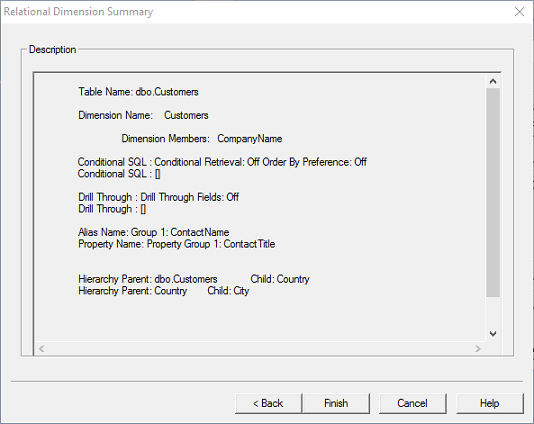Close the Relational Dimension Summary window
The height and width of the screenshot is (424, 534).
[x=519, y=12]
